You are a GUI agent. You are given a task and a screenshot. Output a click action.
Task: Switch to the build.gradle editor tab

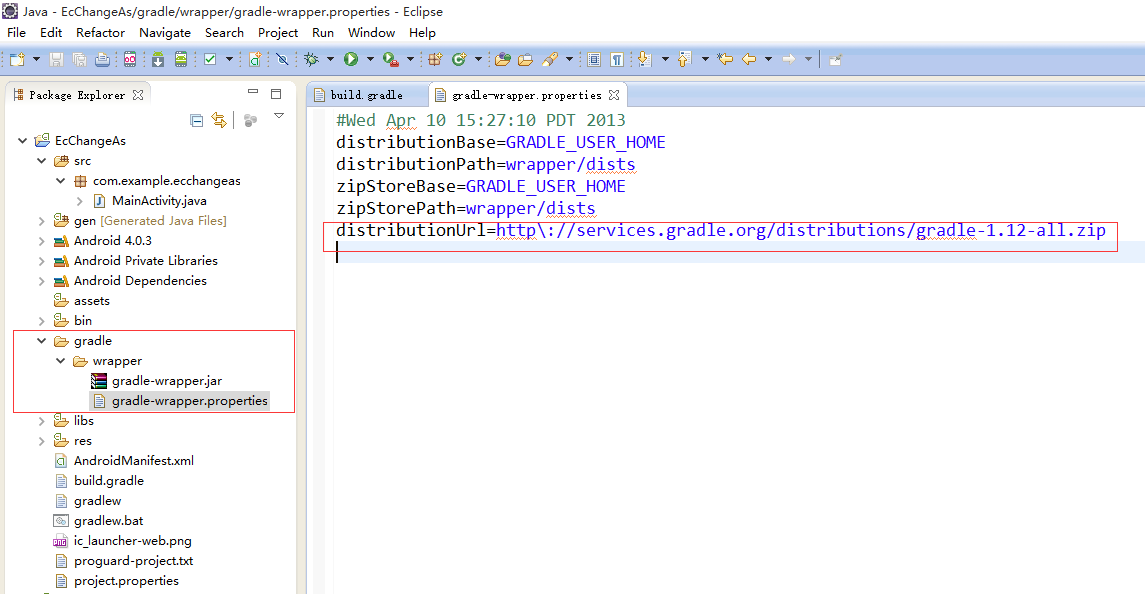pos(366,95)
